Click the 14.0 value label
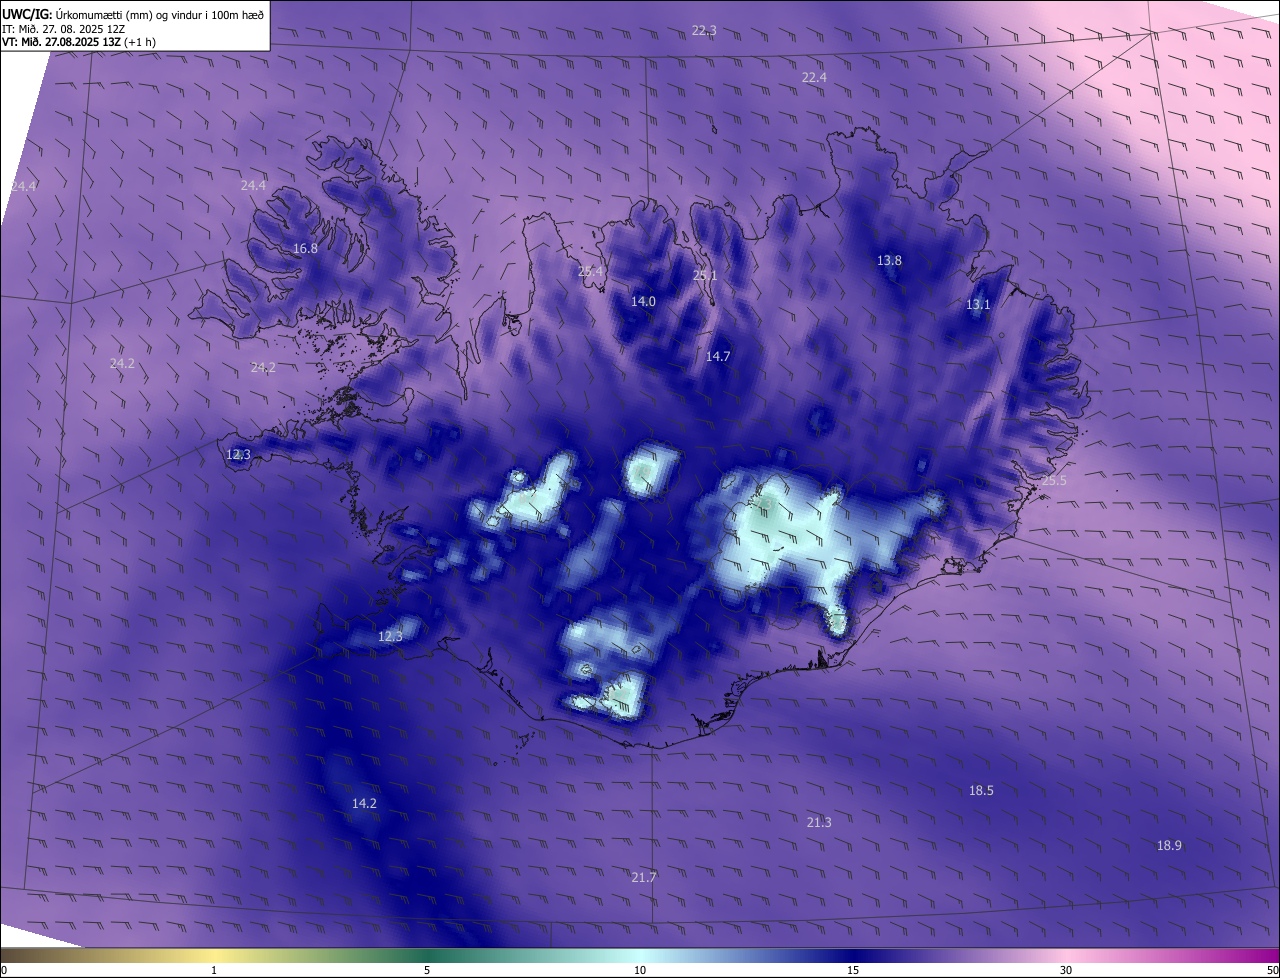The image size is (1280, 978). tap(643, 302)
